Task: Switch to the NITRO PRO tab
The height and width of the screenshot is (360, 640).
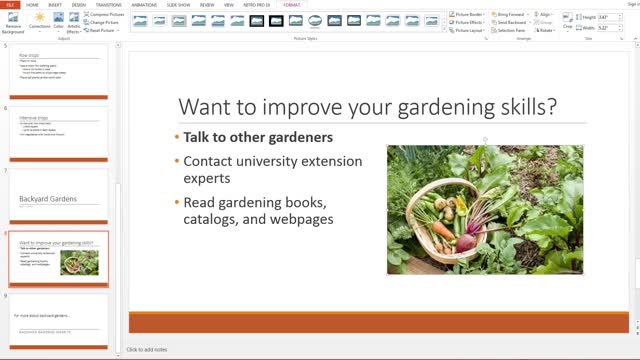Action: tap(256, 5)
